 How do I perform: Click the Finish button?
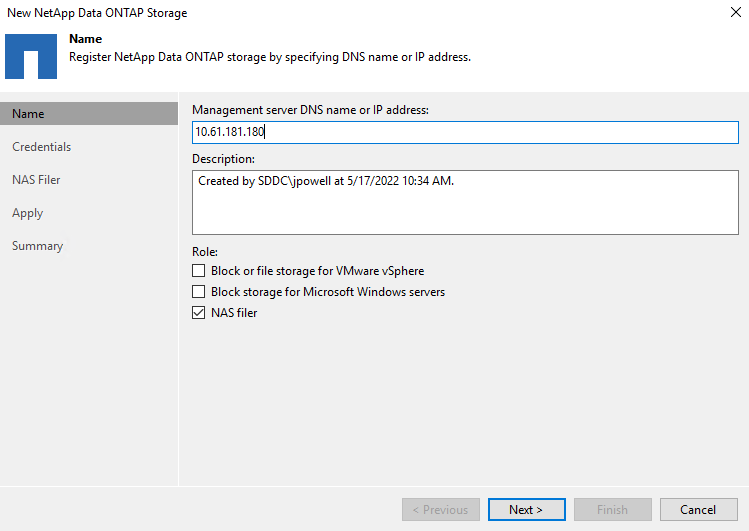pyautogui.click(x=611, y=510)
